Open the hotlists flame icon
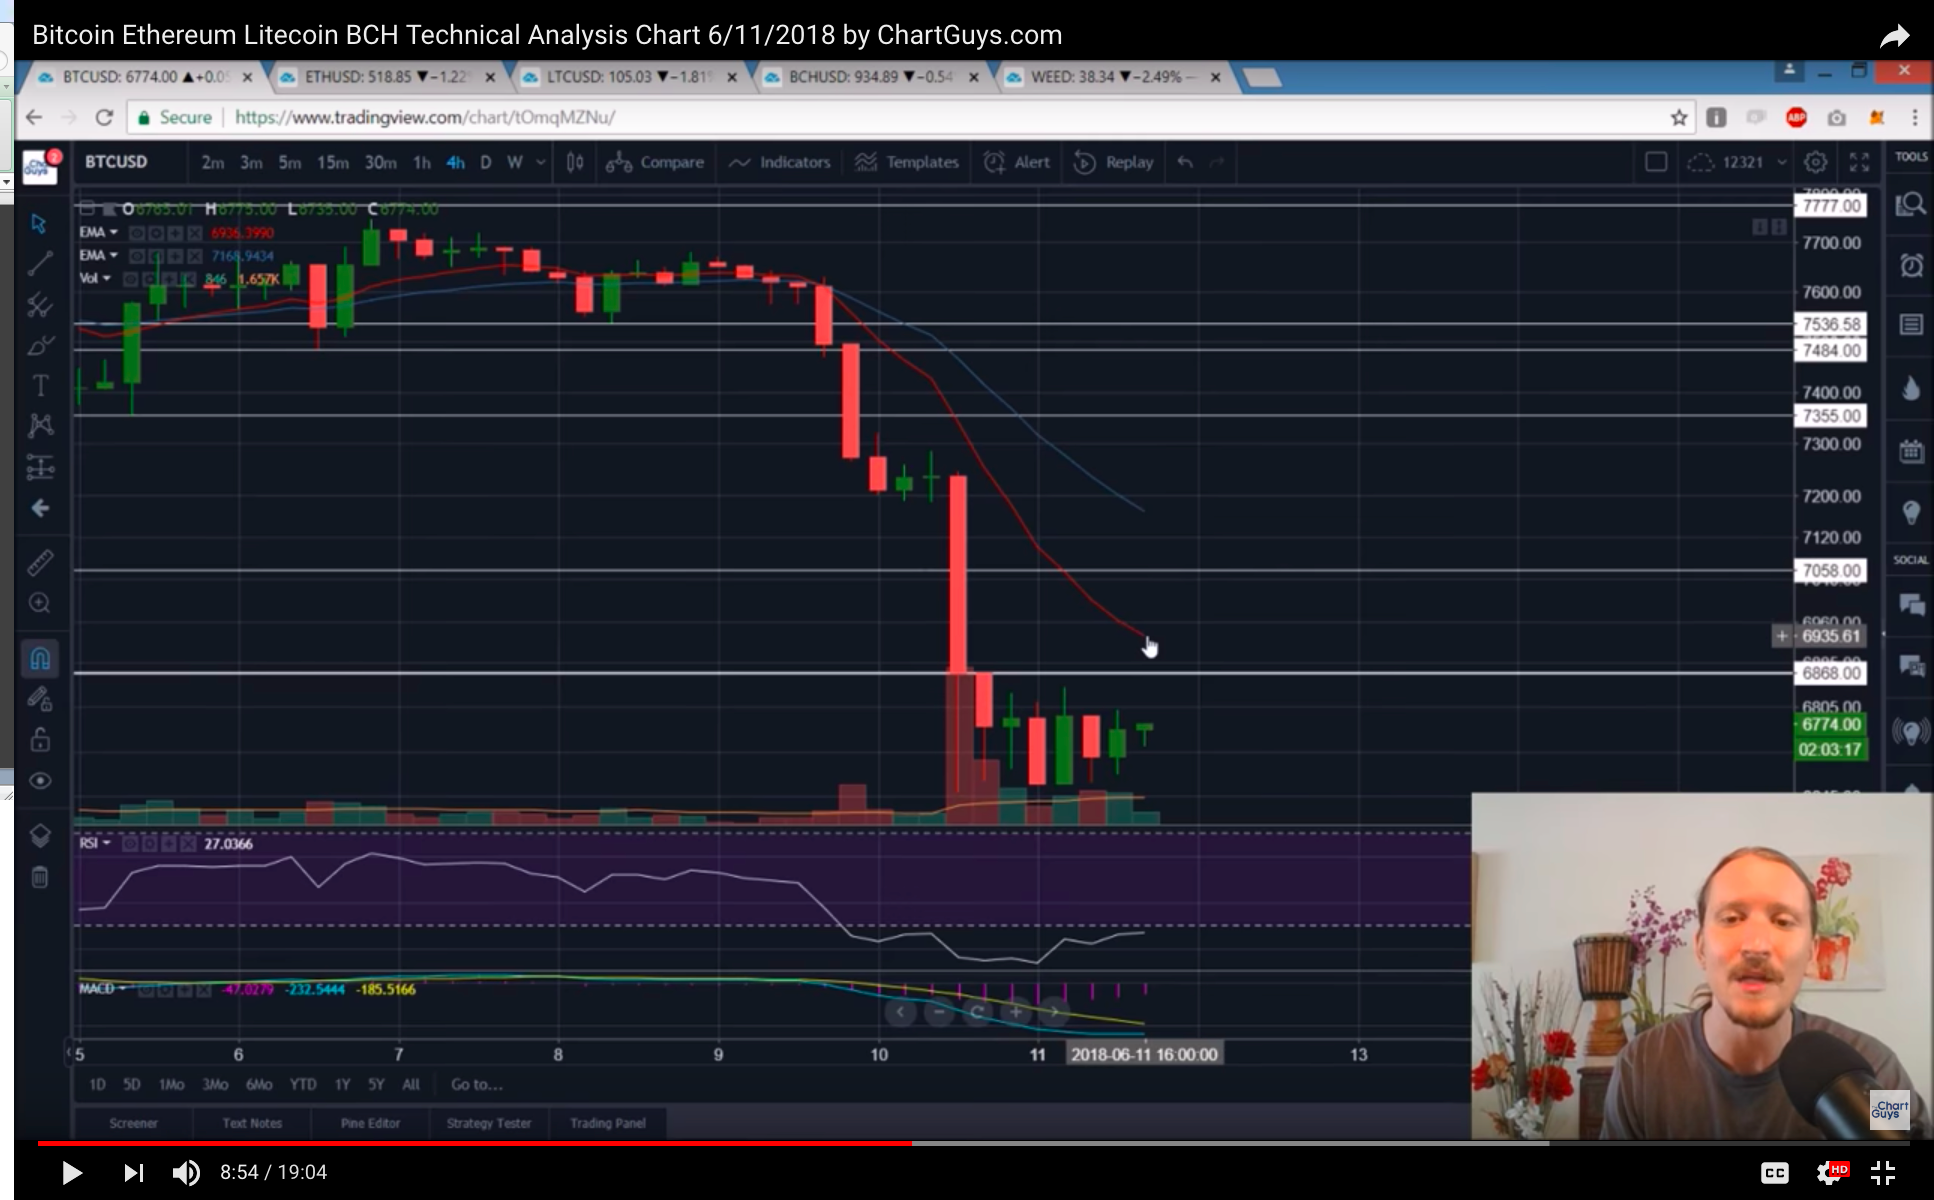This screenshot has height=1200, width=1934. [1911, 388]
